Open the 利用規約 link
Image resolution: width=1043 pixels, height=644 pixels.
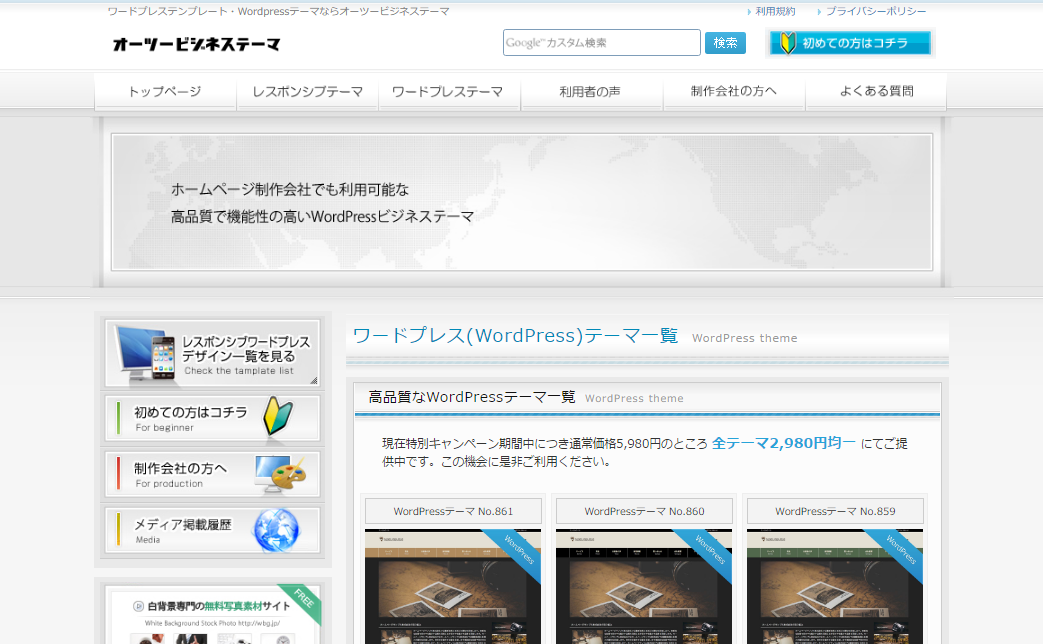pos(775,11)
